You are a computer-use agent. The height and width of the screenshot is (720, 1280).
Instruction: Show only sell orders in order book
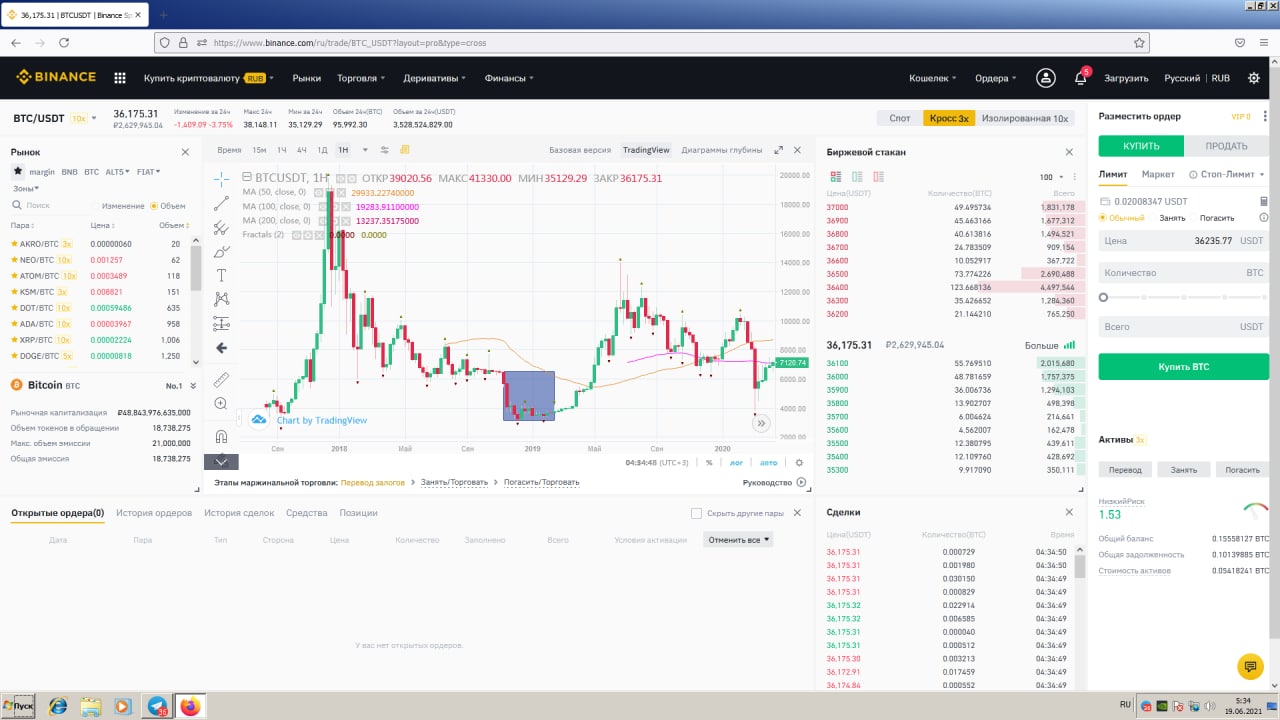[881, 176]
